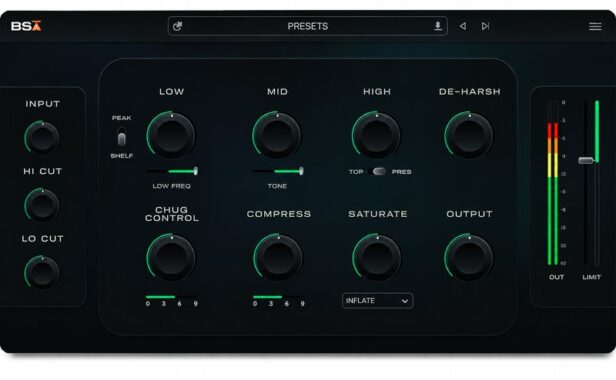Click the COMPRESS knob
Viewport: 616px width, 380px height.
tap(278, 257)
